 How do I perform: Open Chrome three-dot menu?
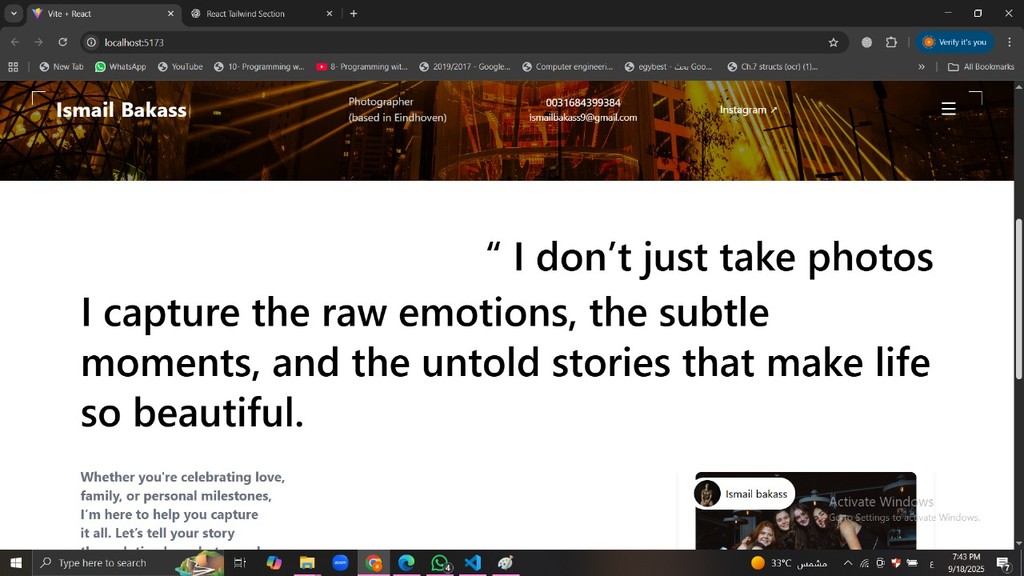pos(1009,42)
